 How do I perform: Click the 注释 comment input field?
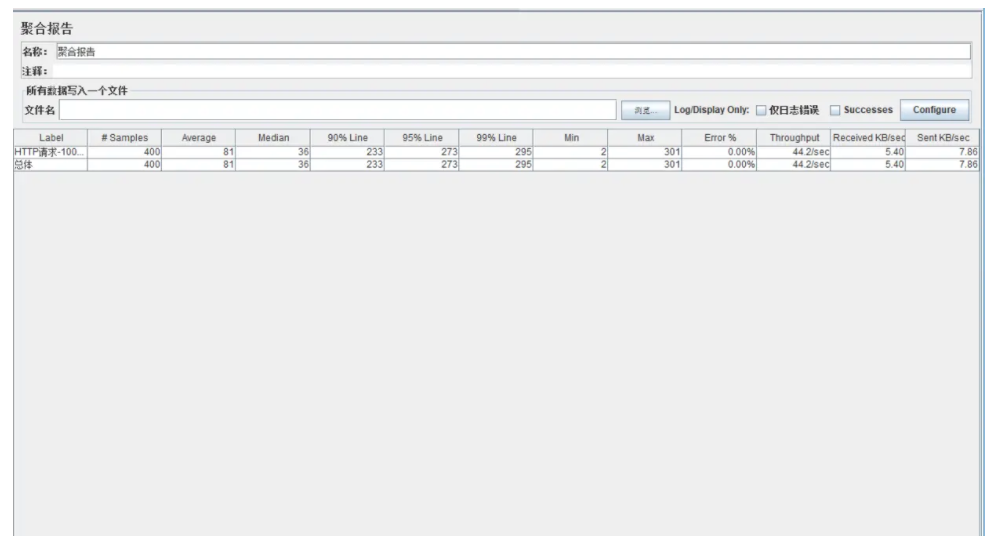point(511,71)
